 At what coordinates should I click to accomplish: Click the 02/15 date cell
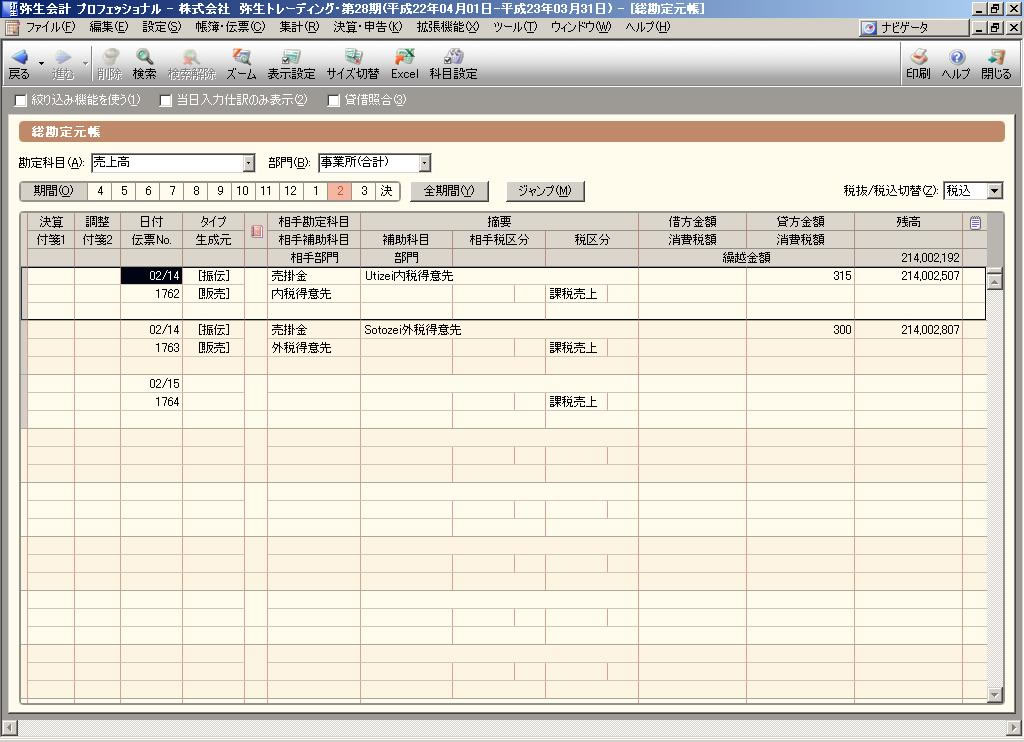151,383
